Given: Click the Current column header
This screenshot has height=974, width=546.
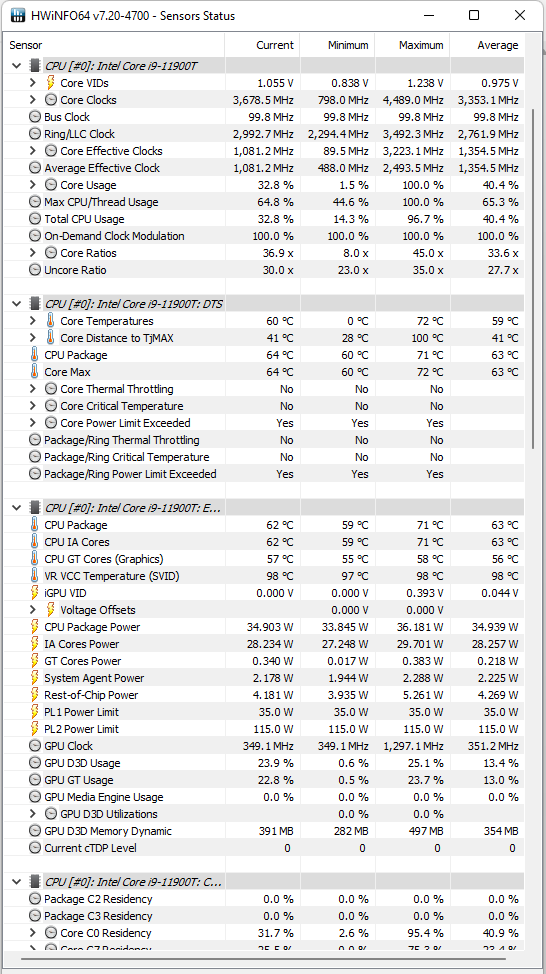Looking at the screenshot, I should pos(262,45).
